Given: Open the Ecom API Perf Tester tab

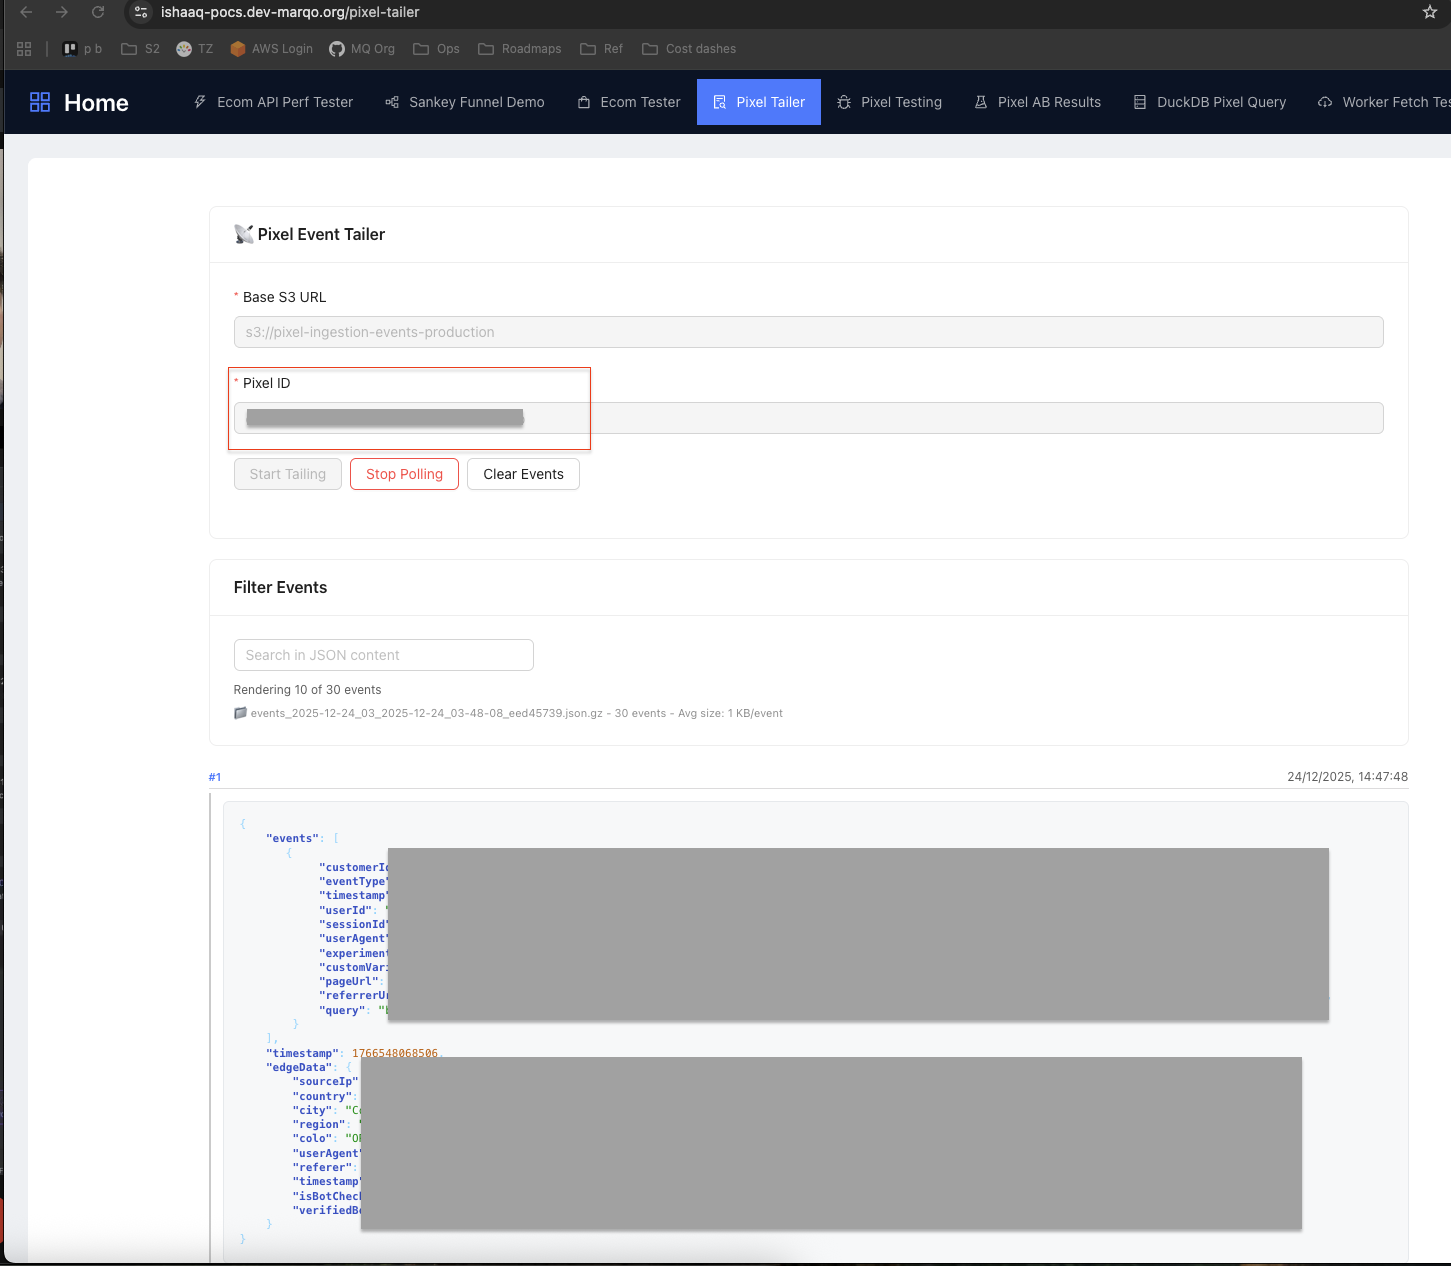Looking at the screenshot, I should (x=273, y=102).
